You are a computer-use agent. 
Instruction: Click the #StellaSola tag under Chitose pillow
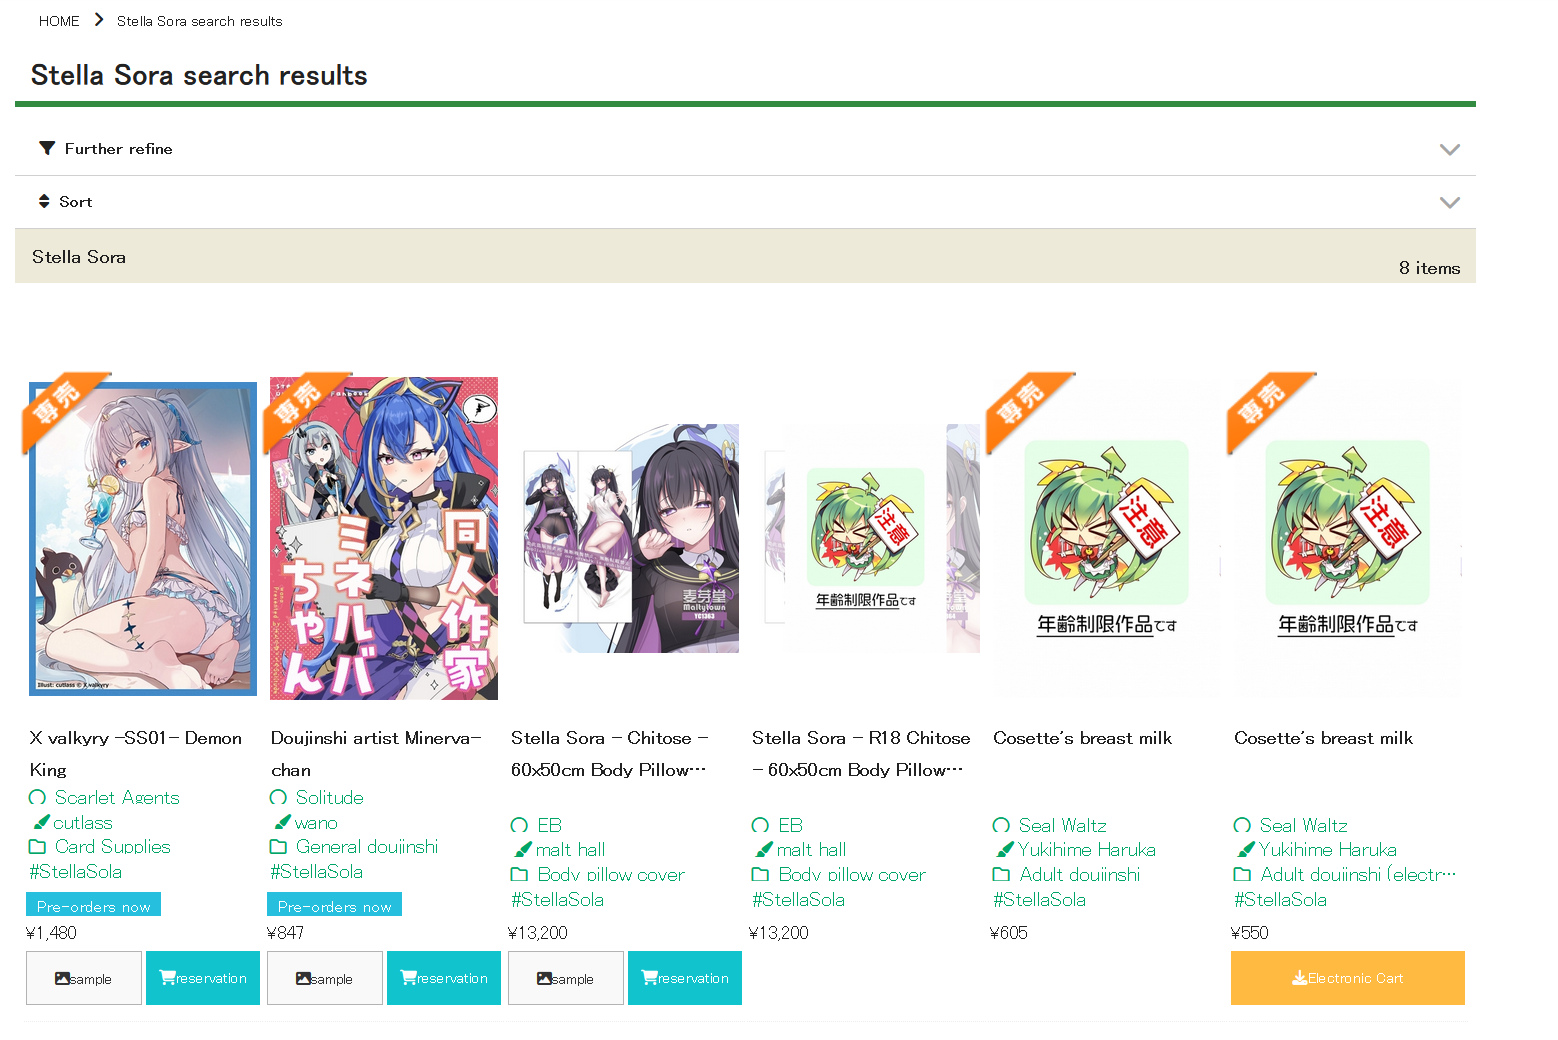tap(557, 899)
